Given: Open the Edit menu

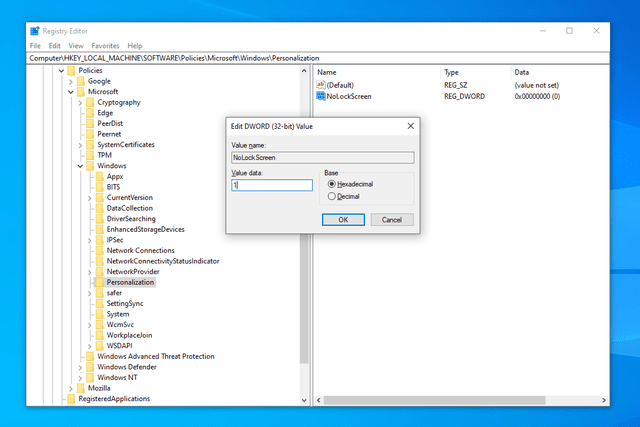Looking at the screenshot, I should (54, 46).
